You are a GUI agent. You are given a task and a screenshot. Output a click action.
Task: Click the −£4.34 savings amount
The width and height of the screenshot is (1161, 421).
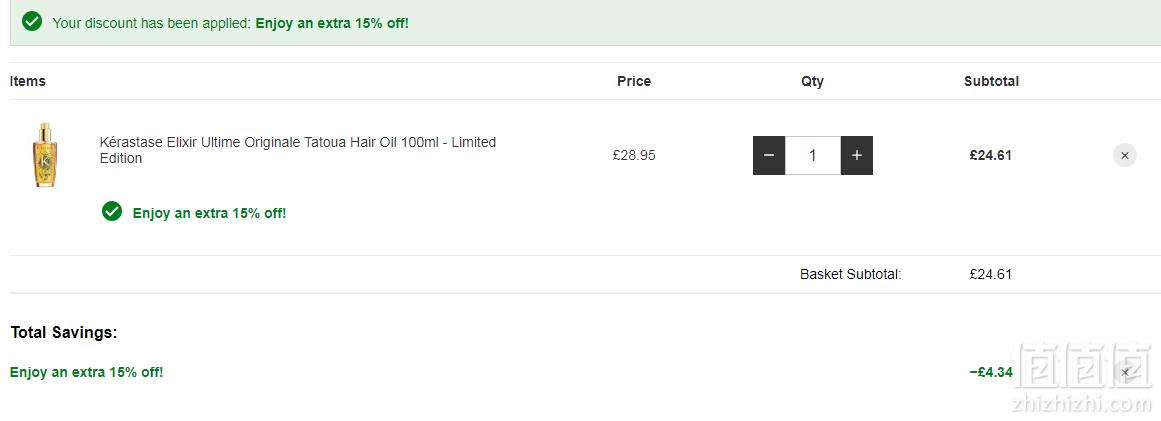pos(991,372)
